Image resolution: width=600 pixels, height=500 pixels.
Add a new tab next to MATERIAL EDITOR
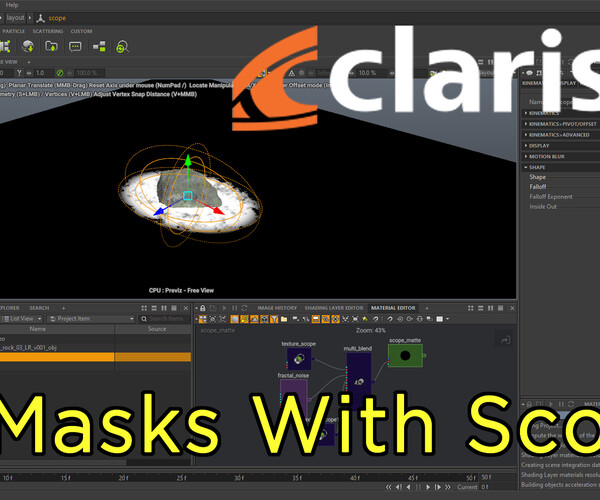(427, 308)
